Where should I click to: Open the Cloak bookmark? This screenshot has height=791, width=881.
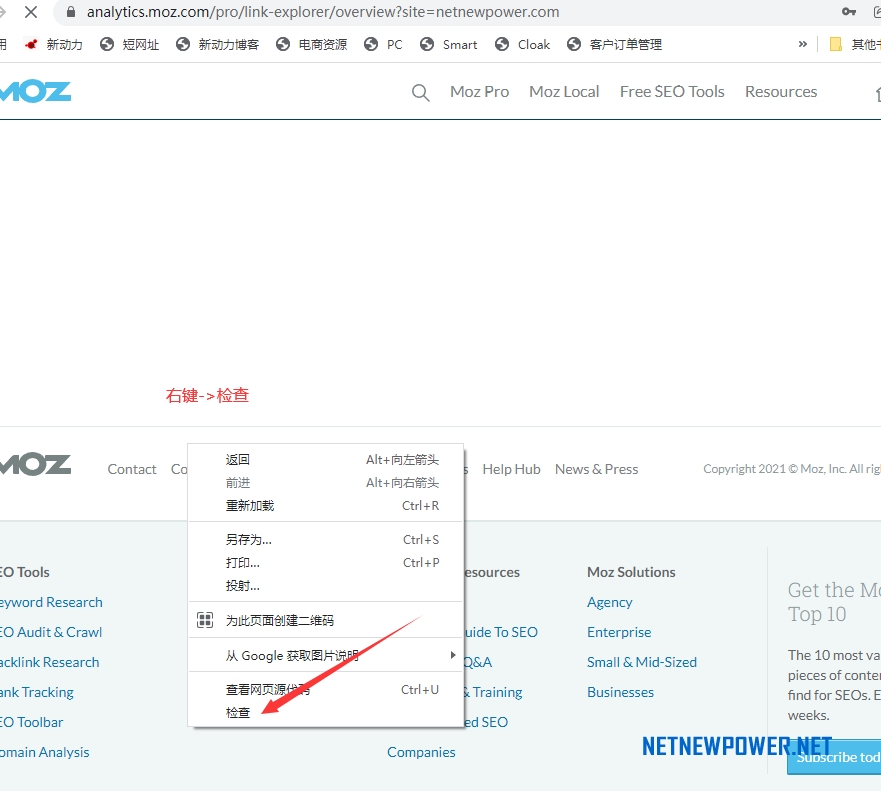point(523,44)
